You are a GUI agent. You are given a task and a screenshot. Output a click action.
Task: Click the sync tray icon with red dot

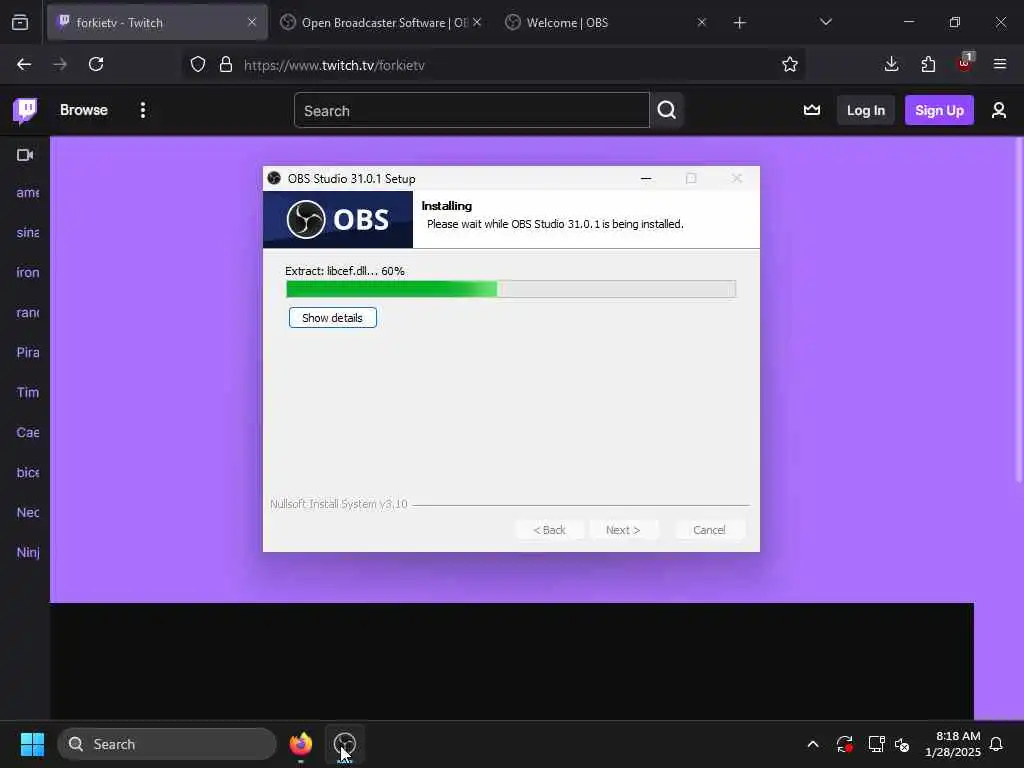click(844, 744)
